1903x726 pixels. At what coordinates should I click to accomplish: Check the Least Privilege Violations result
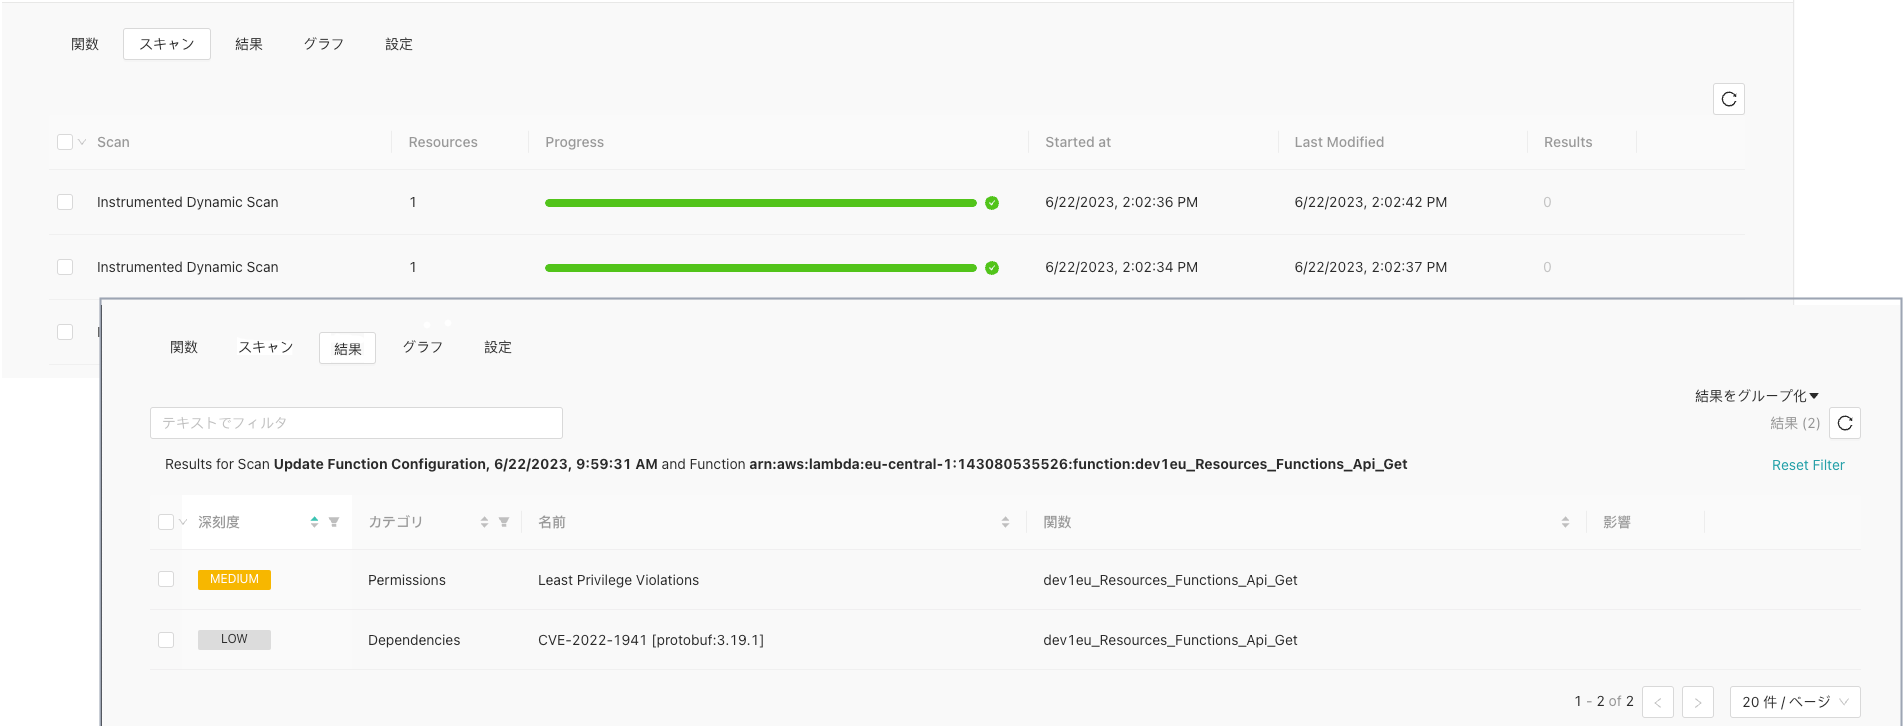[166, 579]
